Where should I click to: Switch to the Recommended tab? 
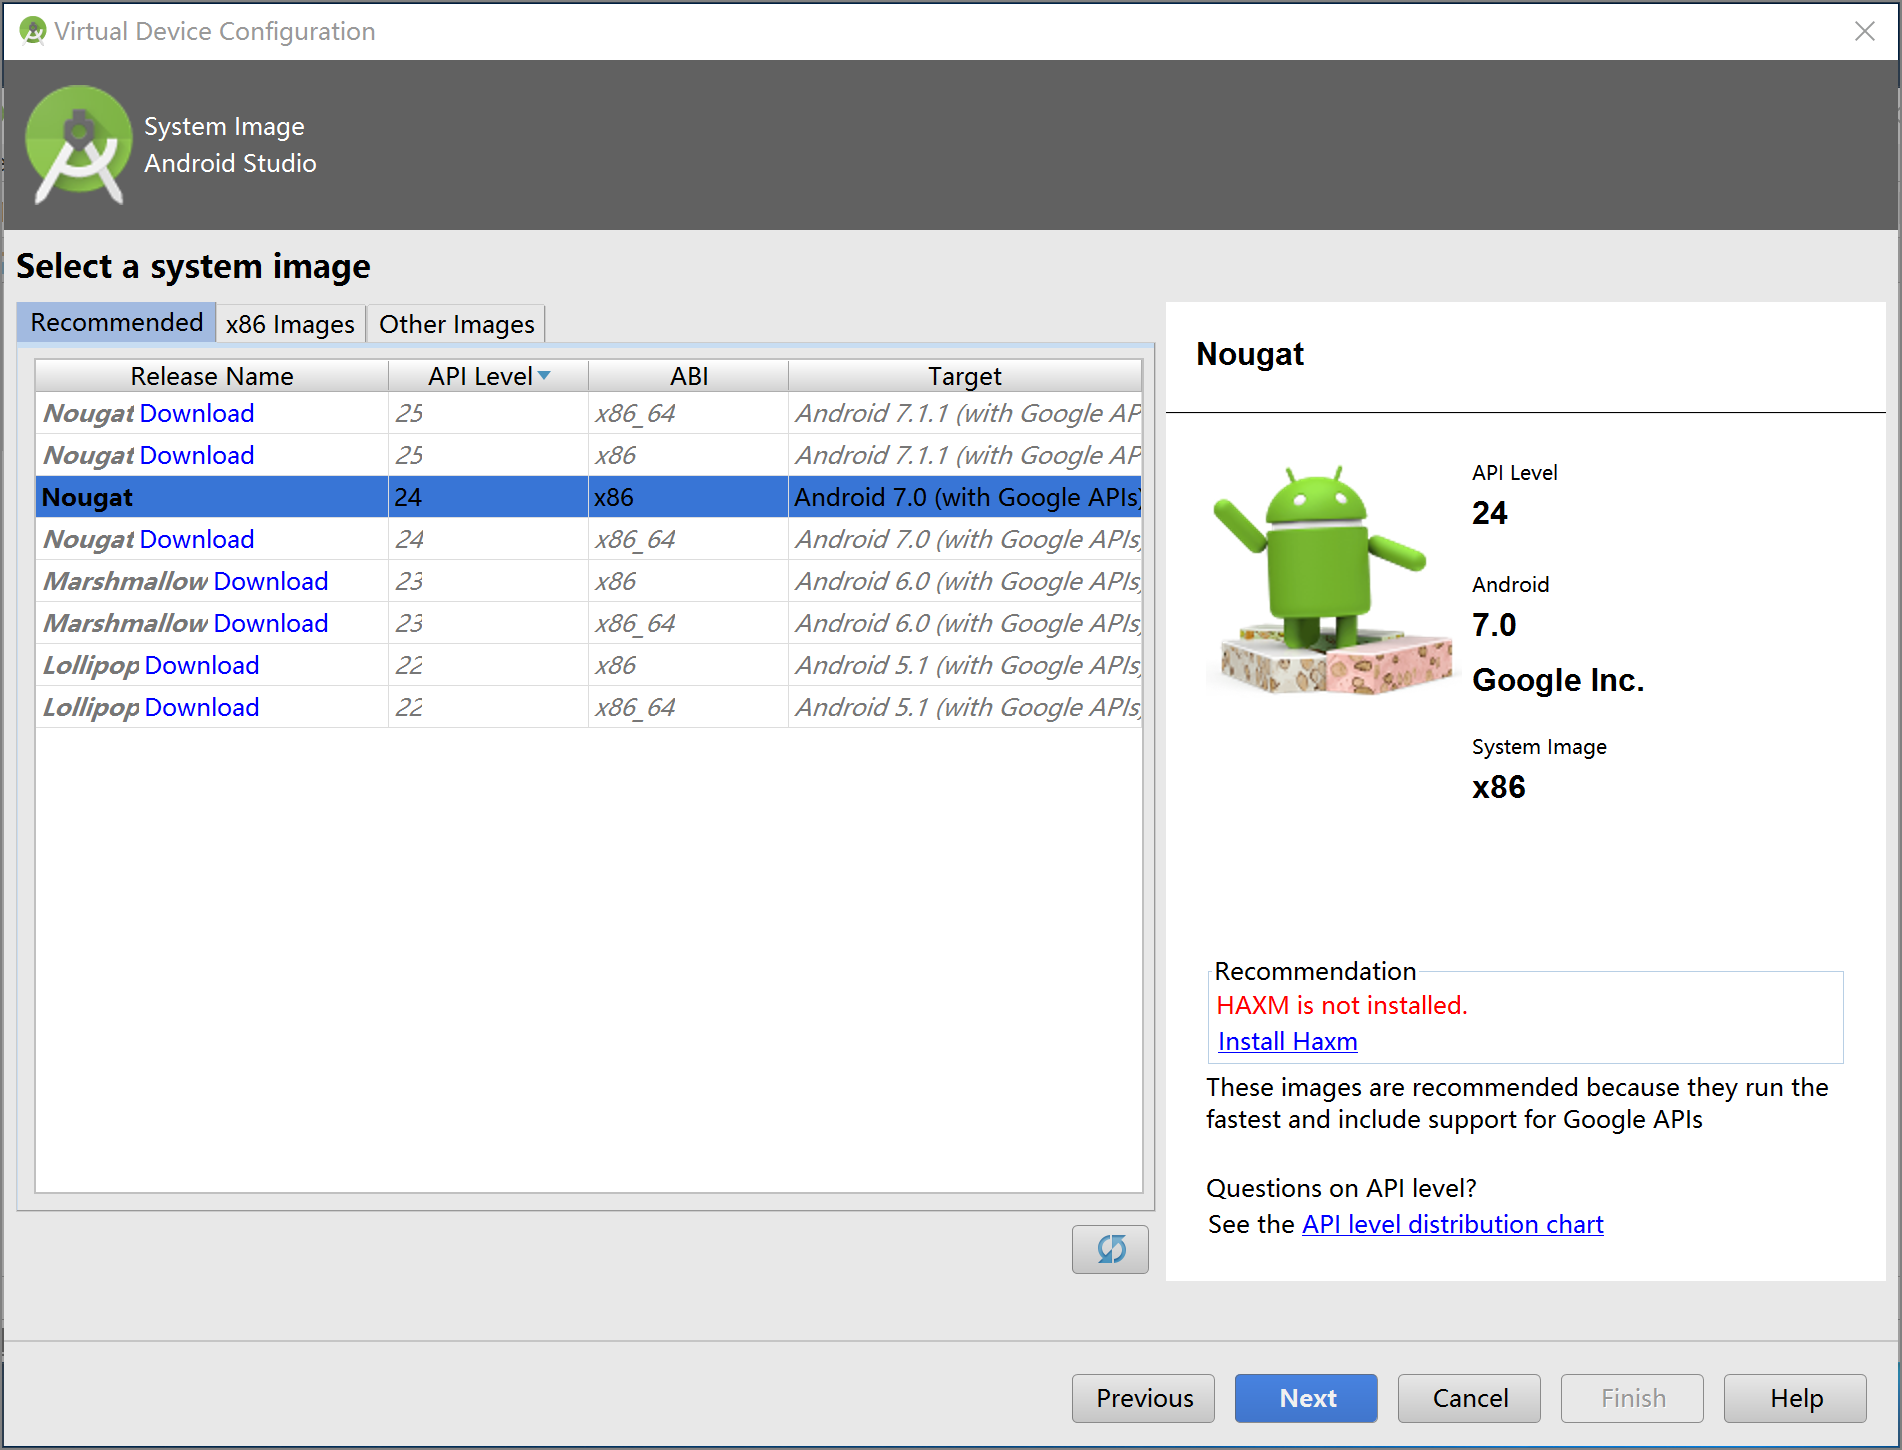117,323
